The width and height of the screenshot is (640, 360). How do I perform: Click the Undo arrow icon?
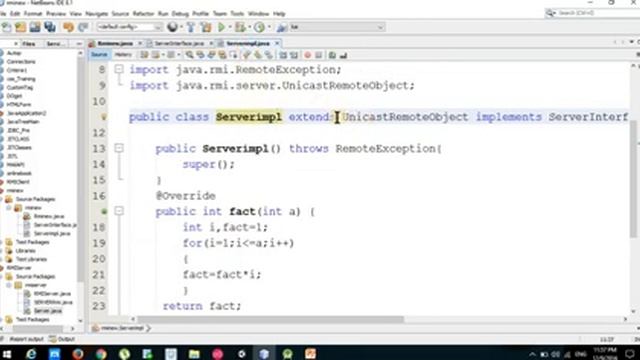tap(68, 27)
